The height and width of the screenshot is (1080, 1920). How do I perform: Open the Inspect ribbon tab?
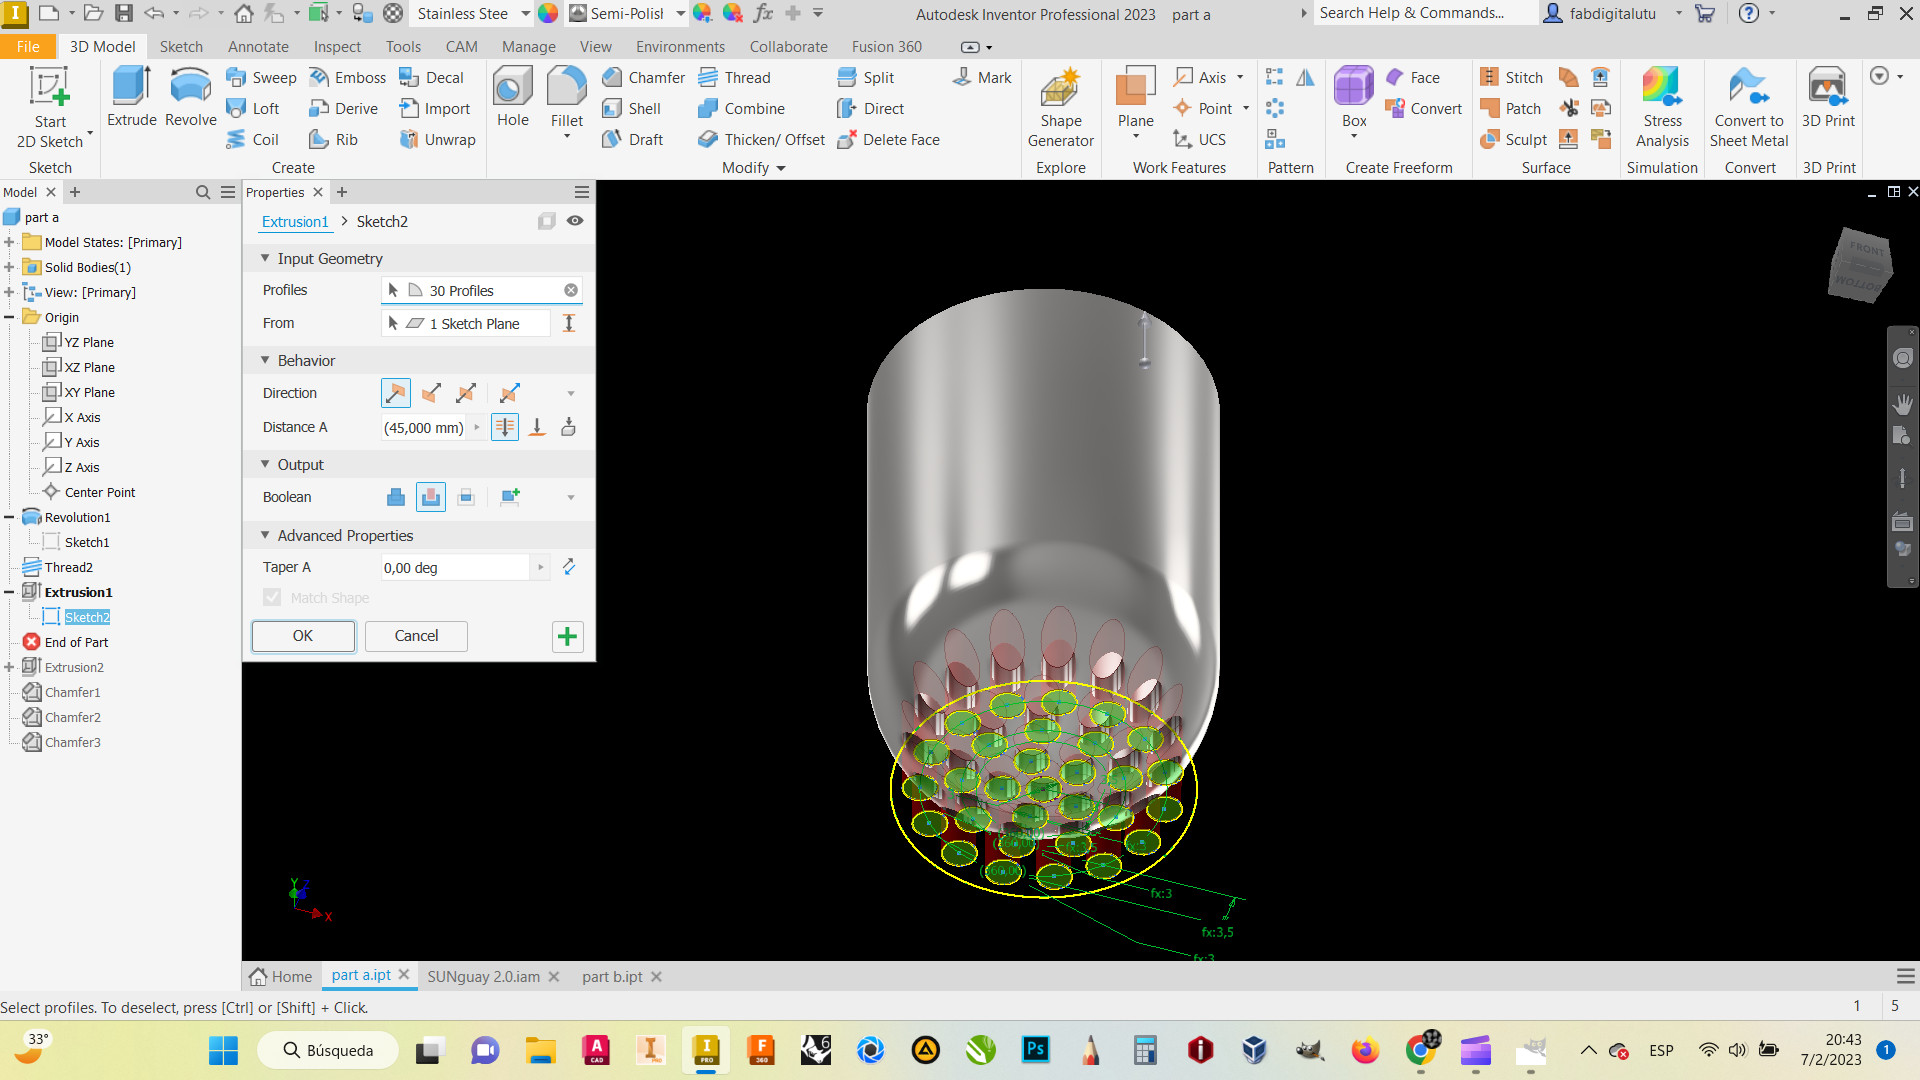point(337,46)
